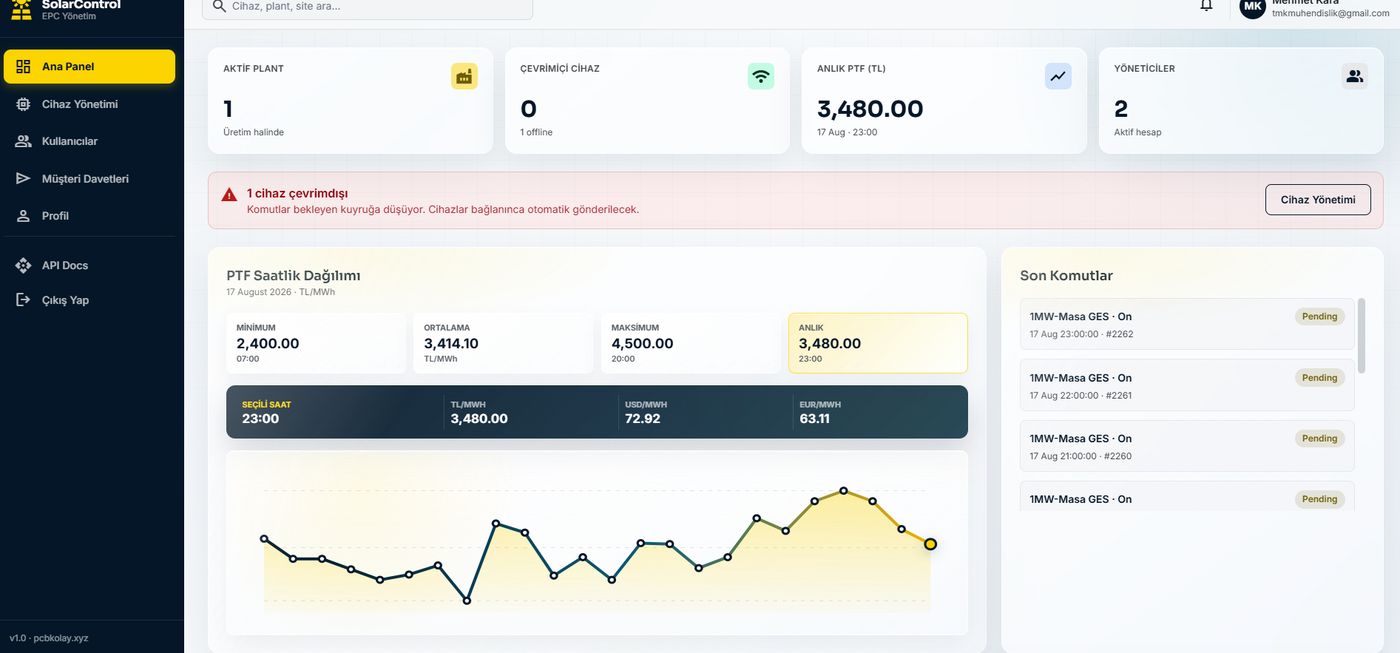Open the Kullanıcılar page
The width and height of the screenshot is (1400, 653).
pyautogui.click(x=89, y=141)
